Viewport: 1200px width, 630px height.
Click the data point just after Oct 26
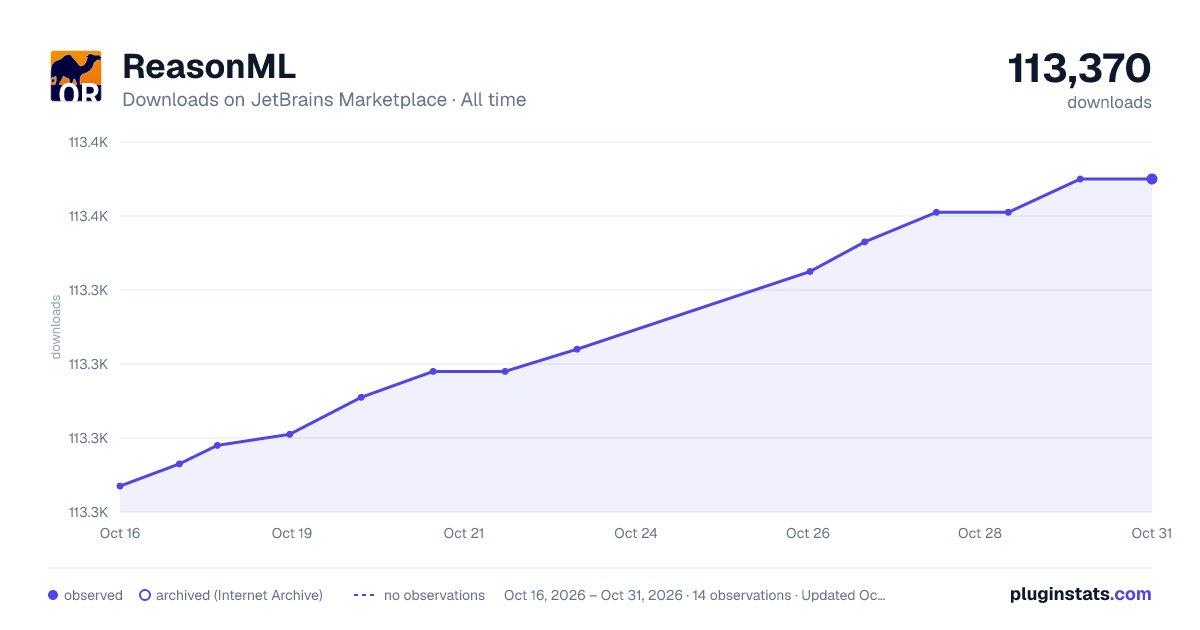click(810, 271)
